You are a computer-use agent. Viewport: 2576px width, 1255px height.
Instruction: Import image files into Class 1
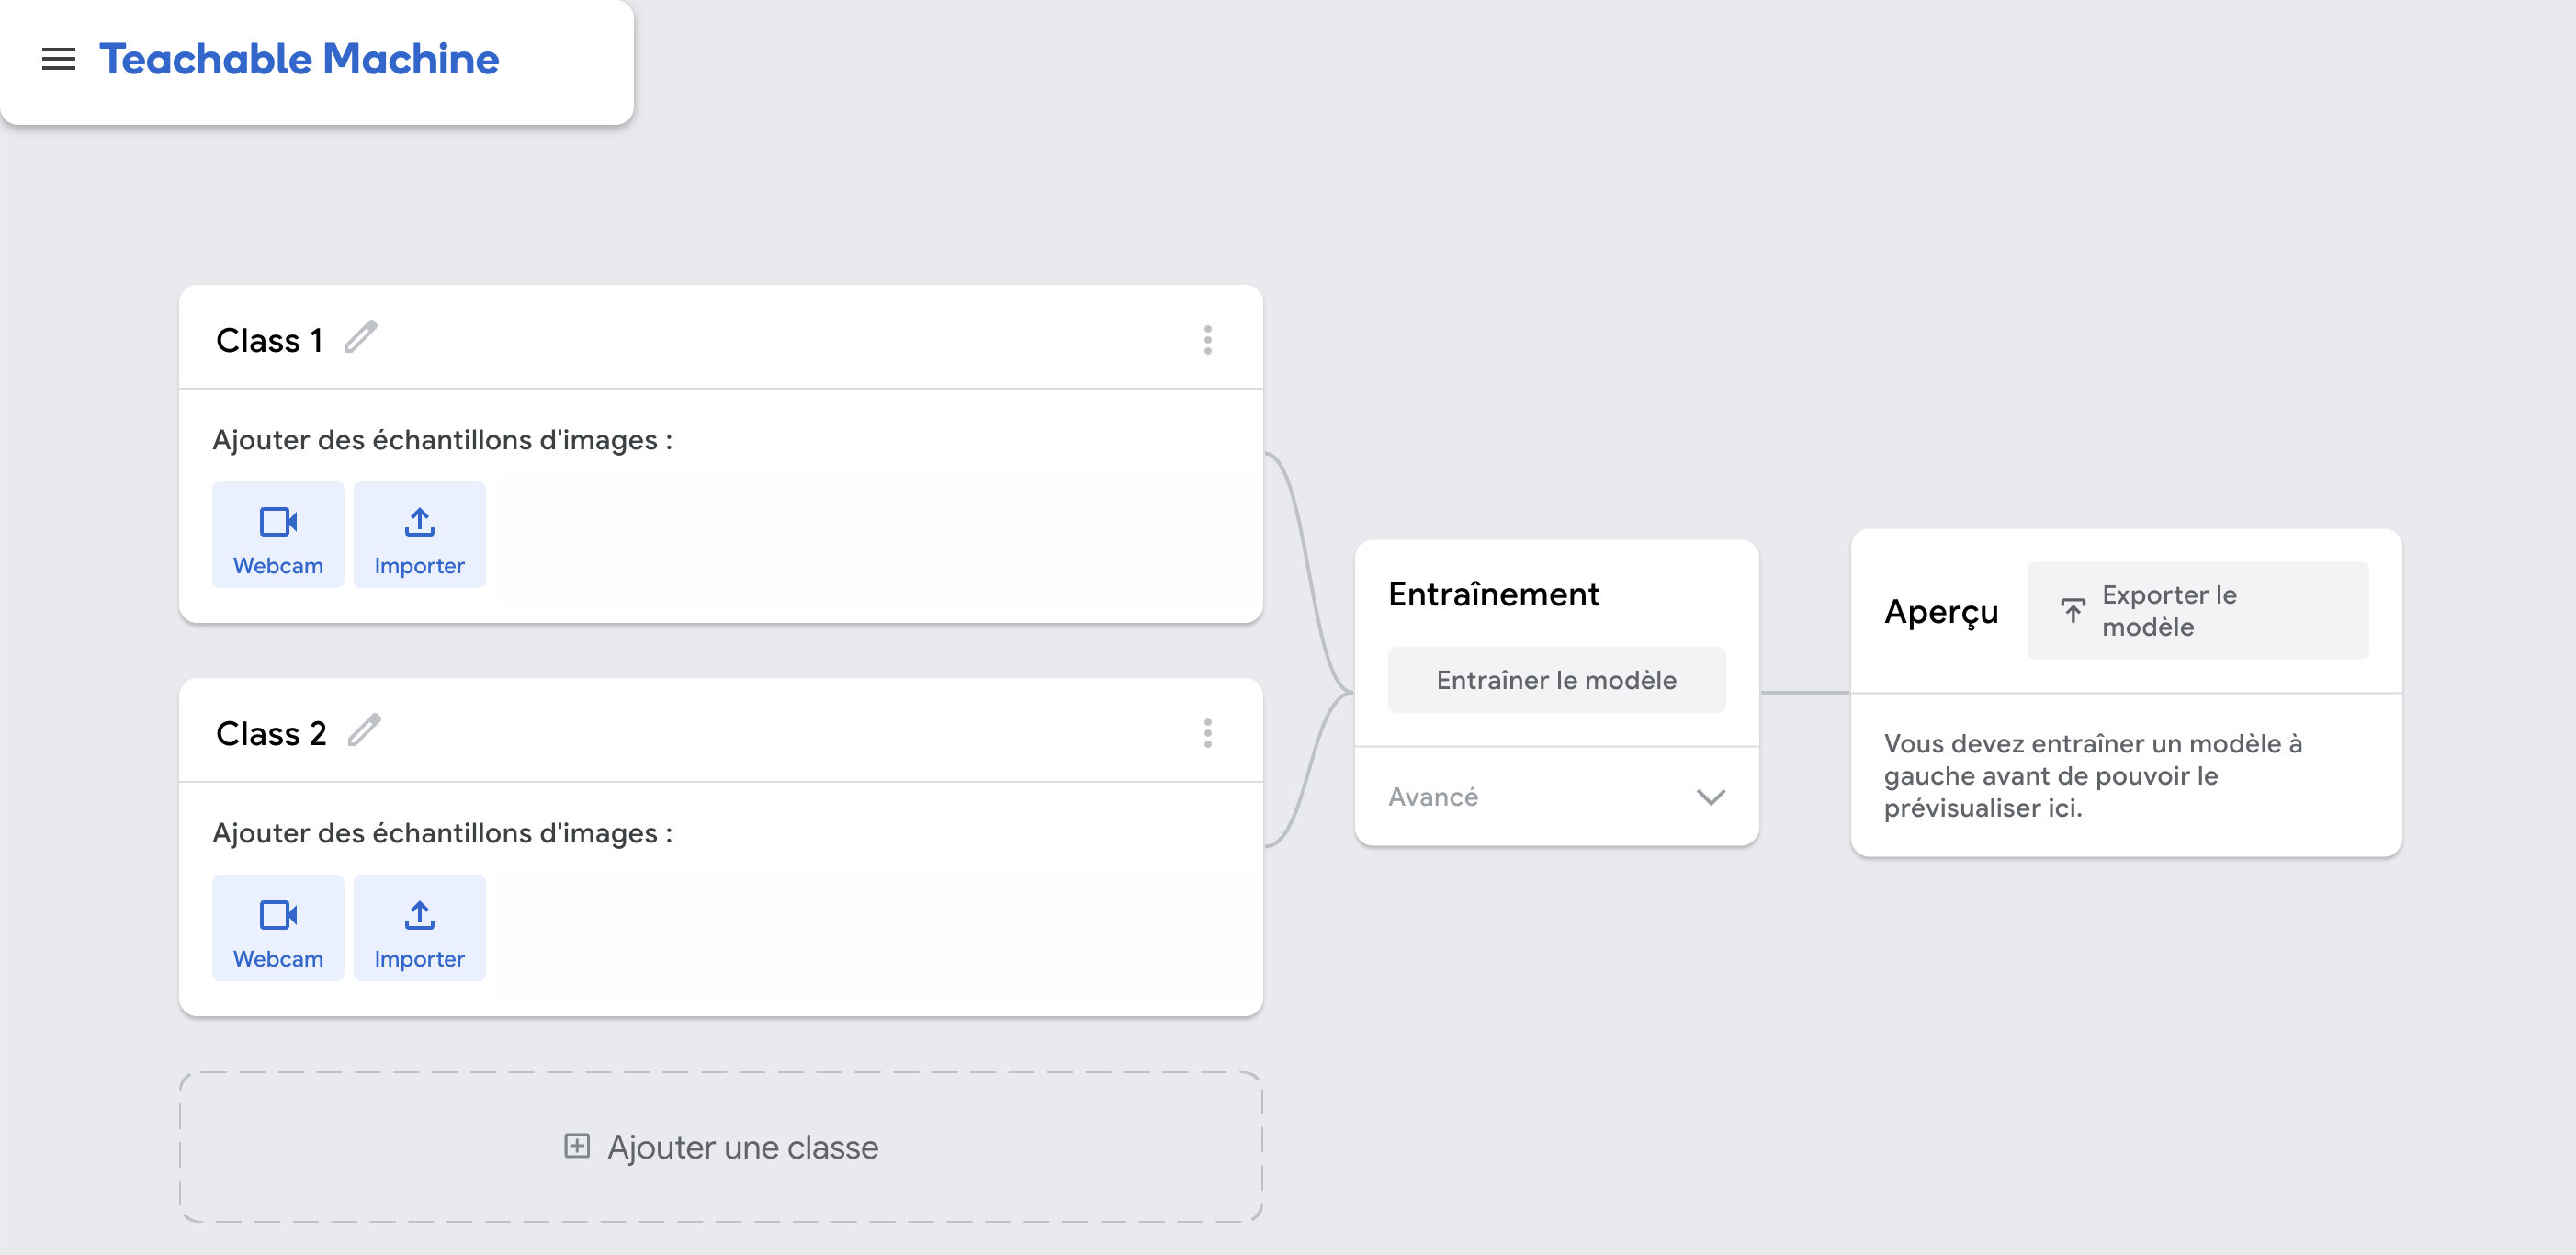click(x=419, y=535)
